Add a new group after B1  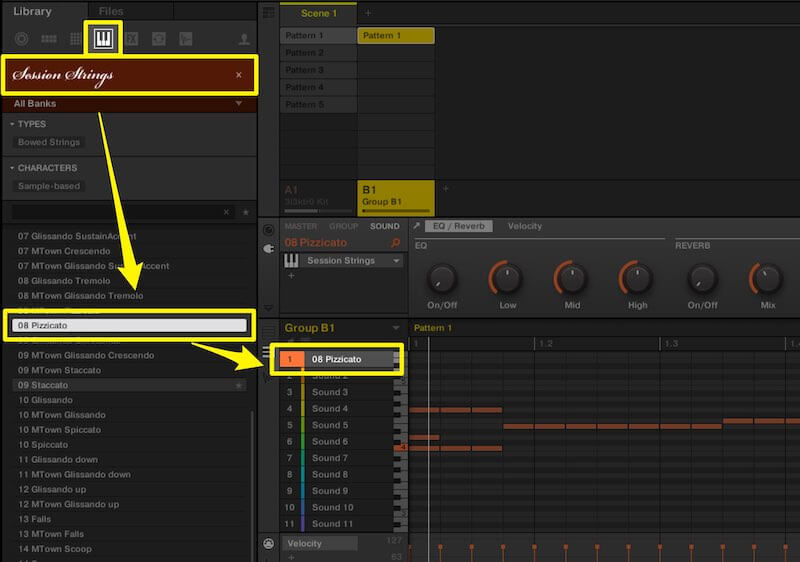[x=445, y=189]
